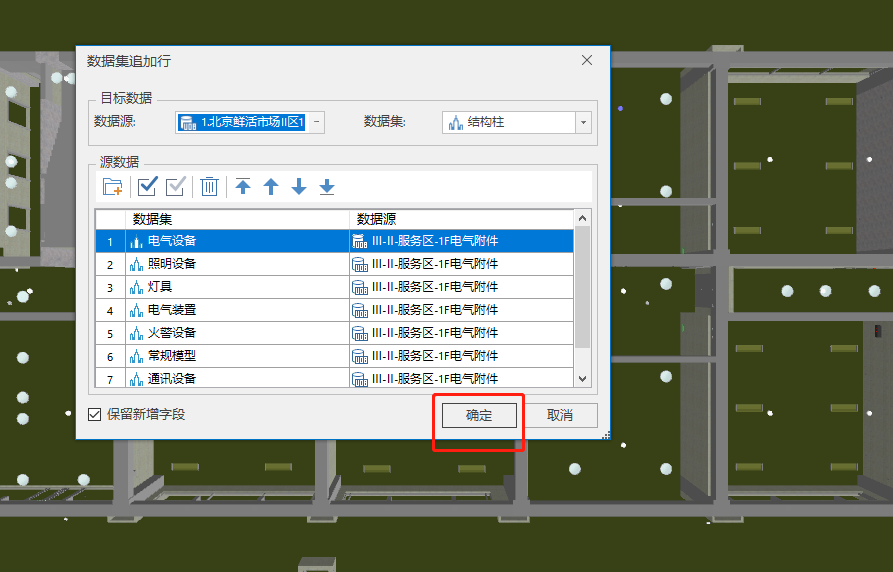893x572 pixels.
Task: Click the list vertical scrollbar thumb
Action: pyautogui.click(x=582, y=287)
